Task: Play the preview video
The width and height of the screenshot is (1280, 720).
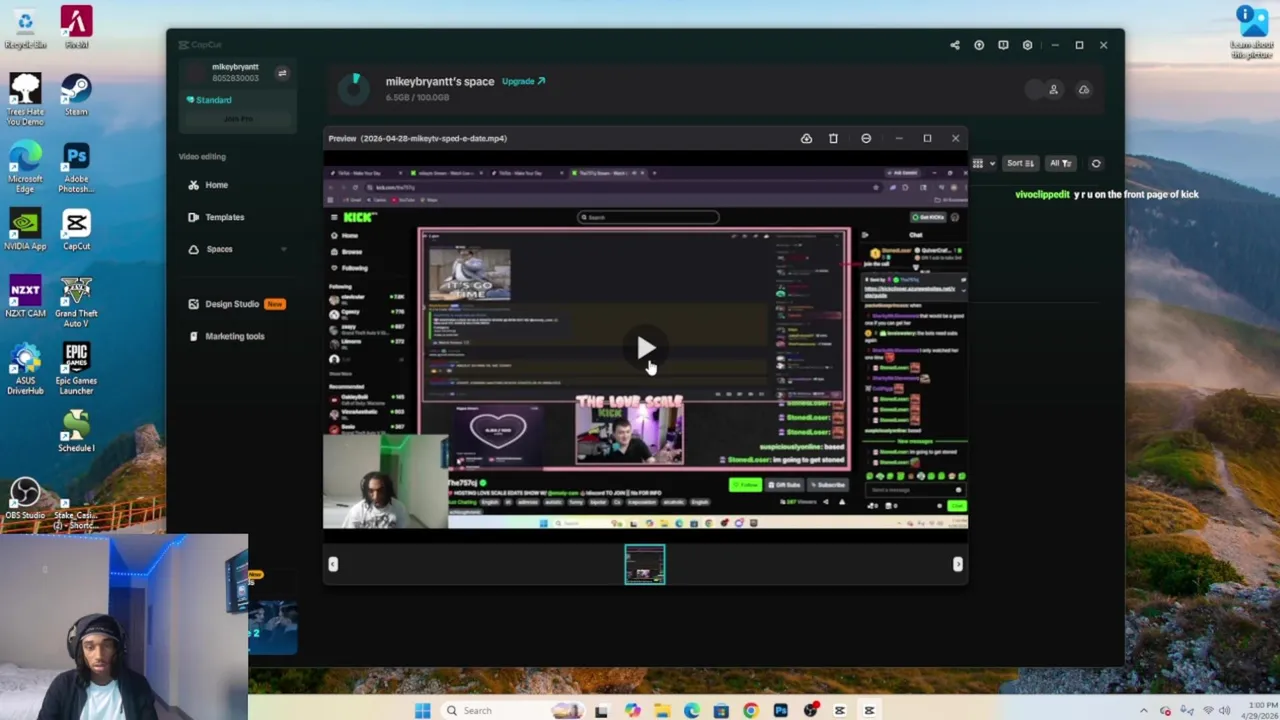Action: pyautogui.click(x=645, y=348)
